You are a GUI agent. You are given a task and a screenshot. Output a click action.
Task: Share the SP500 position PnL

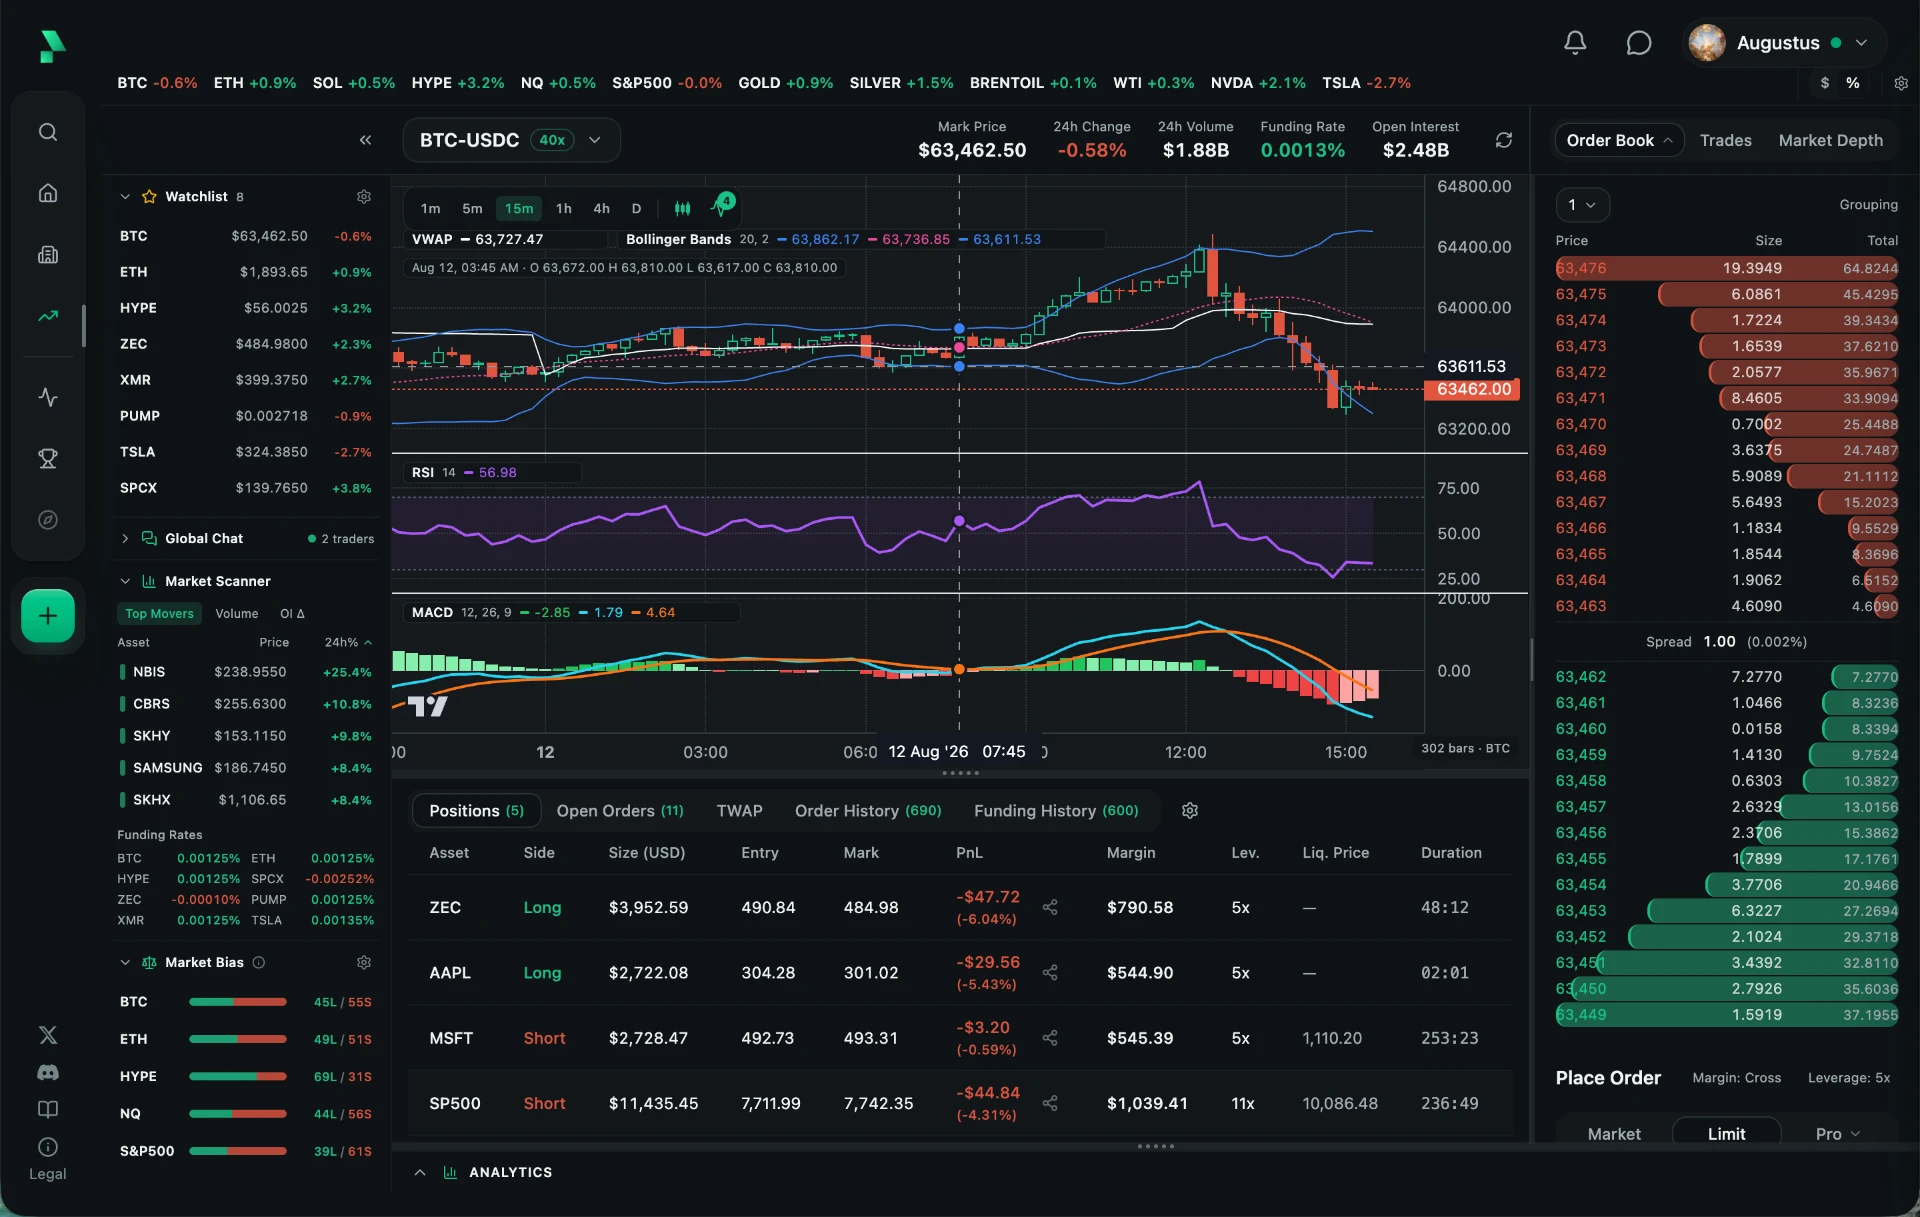click(1050, 1103)
